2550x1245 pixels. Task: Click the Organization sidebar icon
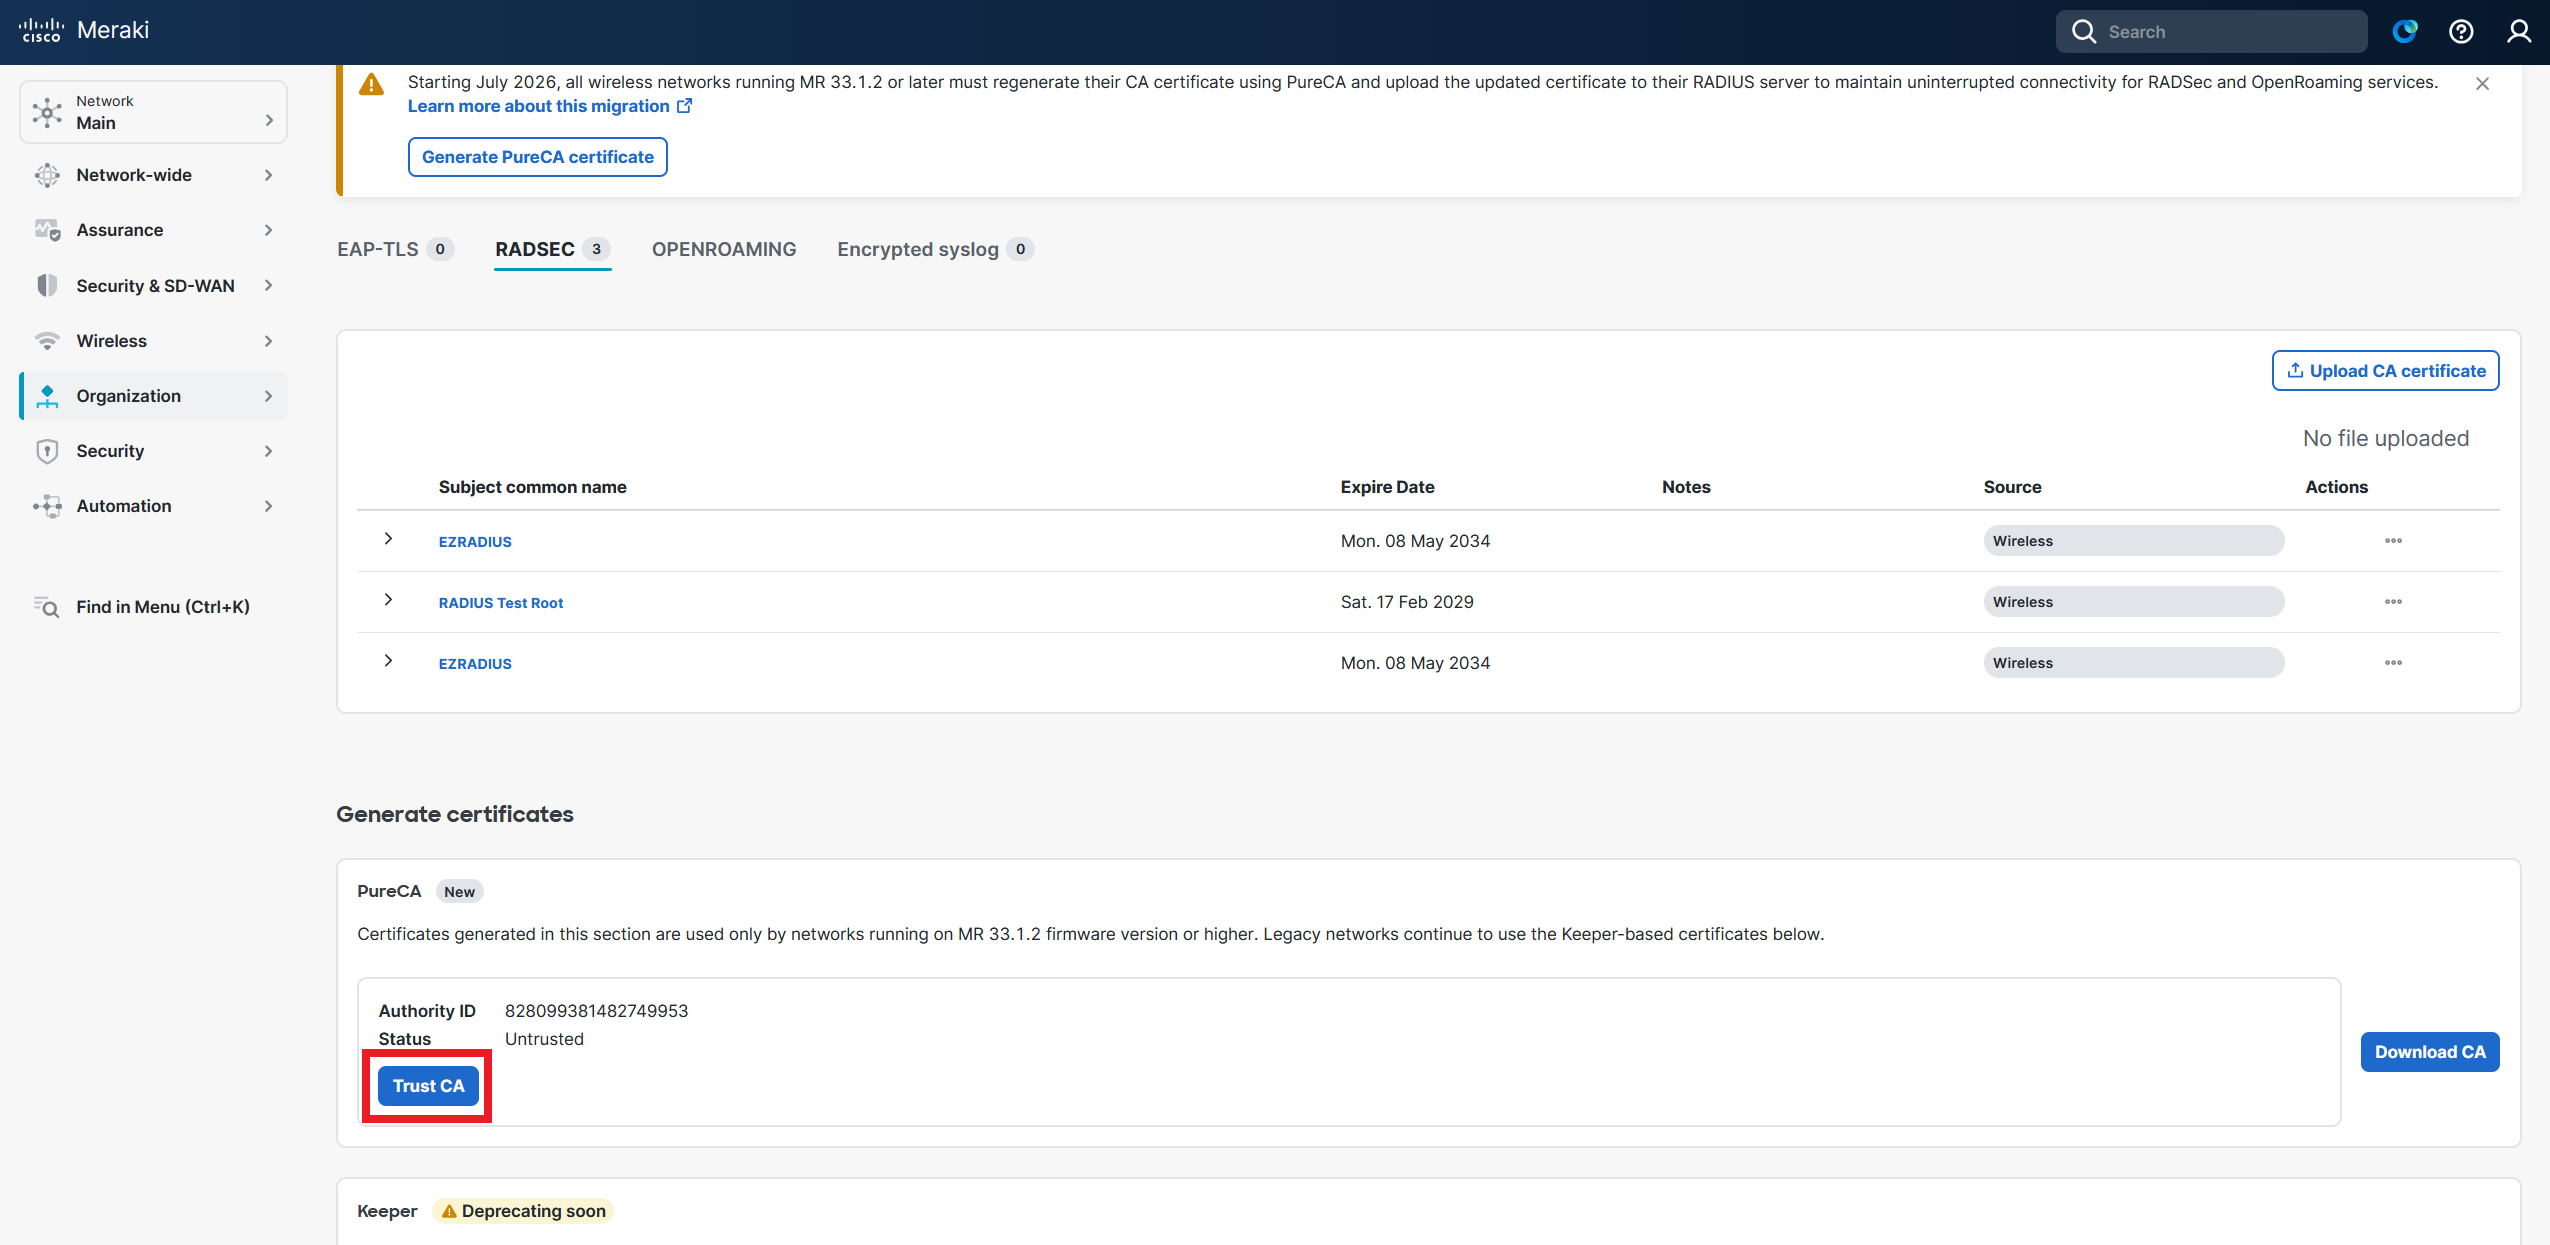[x=47, y=396]
